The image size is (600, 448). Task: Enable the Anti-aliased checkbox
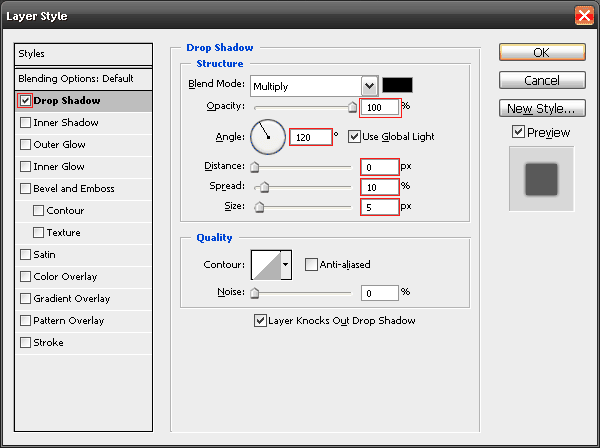[x=311, y=265]
